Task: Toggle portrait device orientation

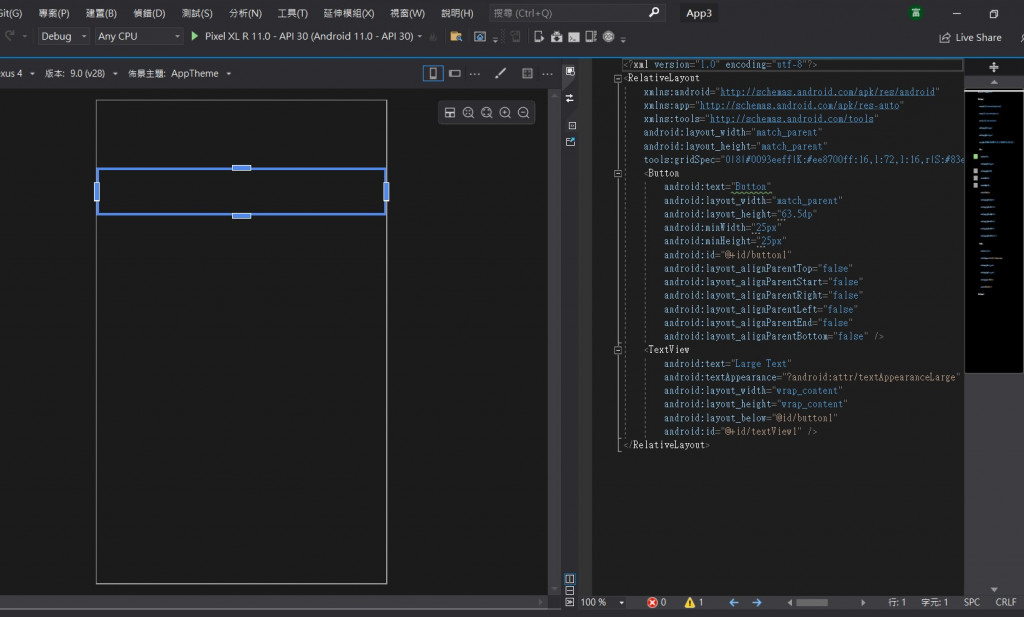Action: click(433, 73)
